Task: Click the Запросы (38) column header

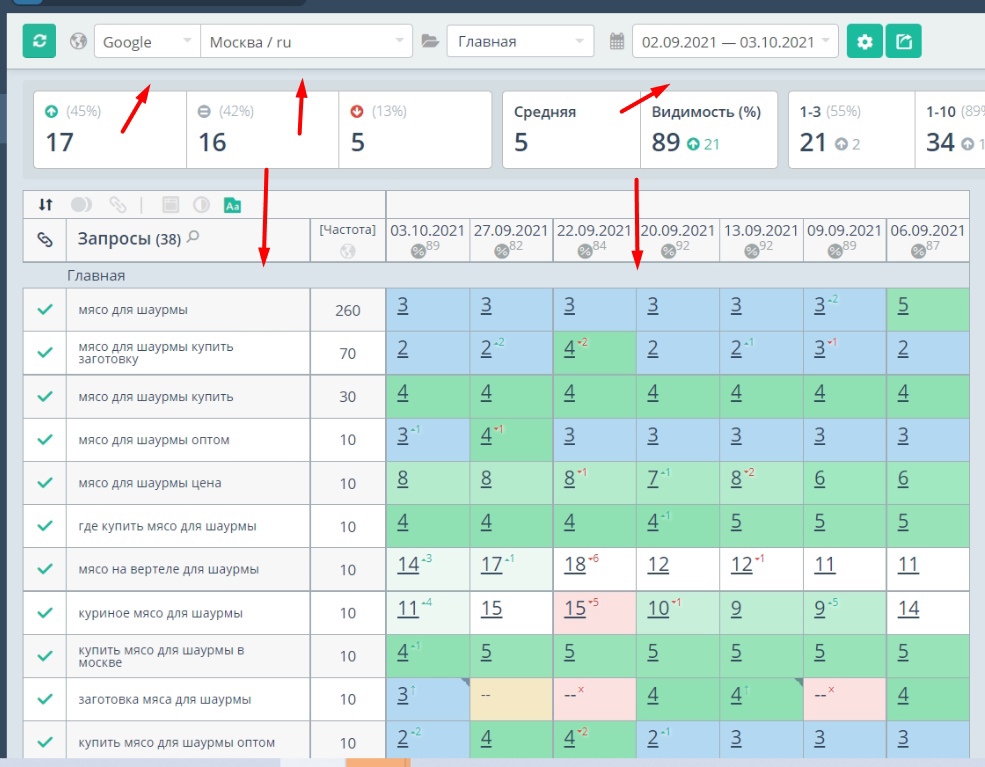Action: [x=188, y=239]
